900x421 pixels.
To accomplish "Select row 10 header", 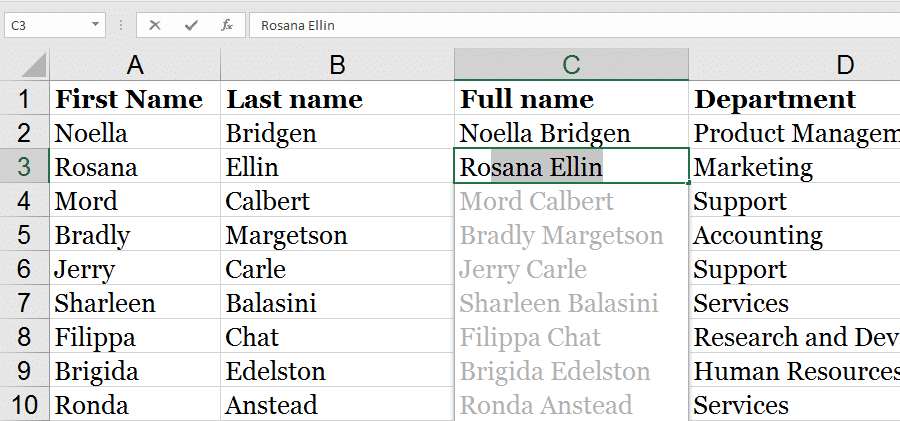I will pyautogui.click(x=24, y=404).
